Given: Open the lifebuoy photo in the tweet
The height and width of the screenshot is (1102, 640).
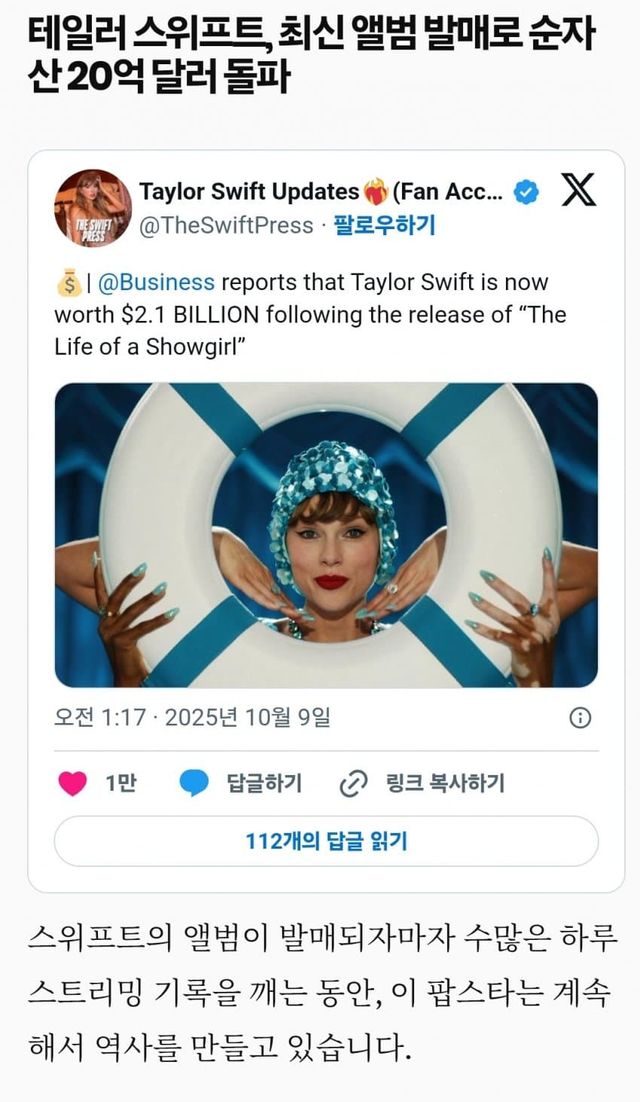Looking at the screenshot, I should [x=326, y=535].
